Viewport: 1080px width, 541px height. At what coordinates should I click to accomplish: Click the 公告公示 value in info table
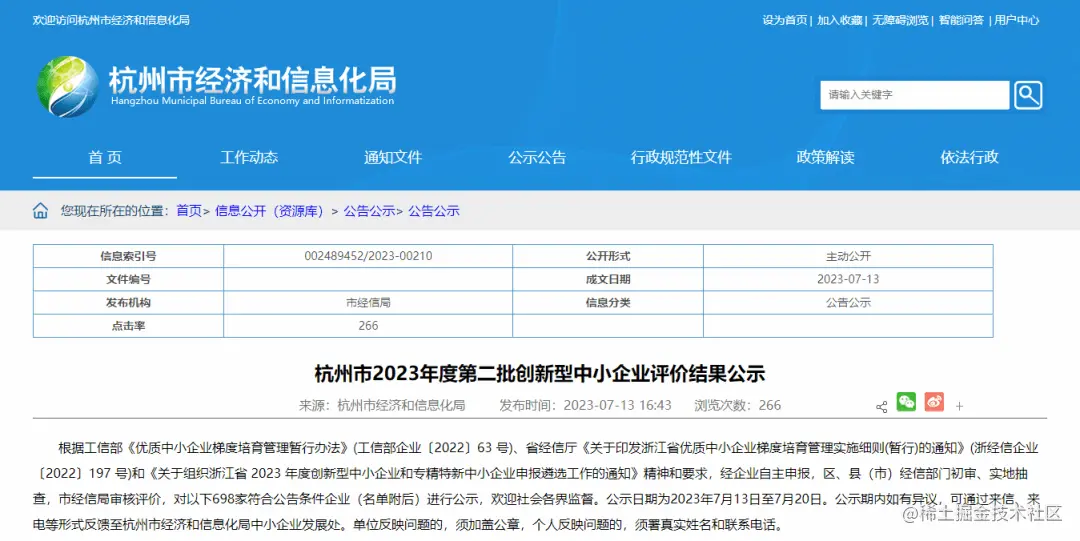[848, 303]
